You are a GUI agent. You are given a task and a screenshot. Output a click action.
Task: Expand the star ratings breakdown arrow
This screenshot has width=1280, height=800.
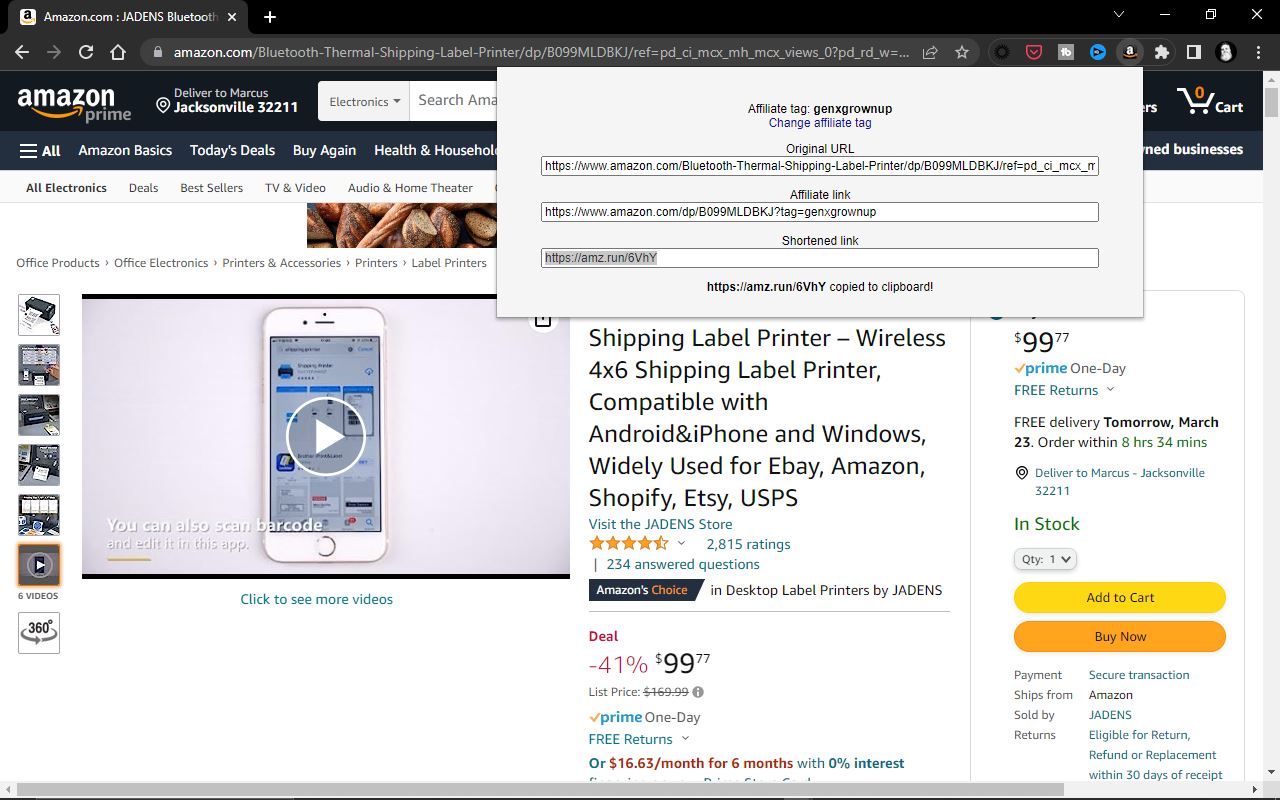click(681, 544)
